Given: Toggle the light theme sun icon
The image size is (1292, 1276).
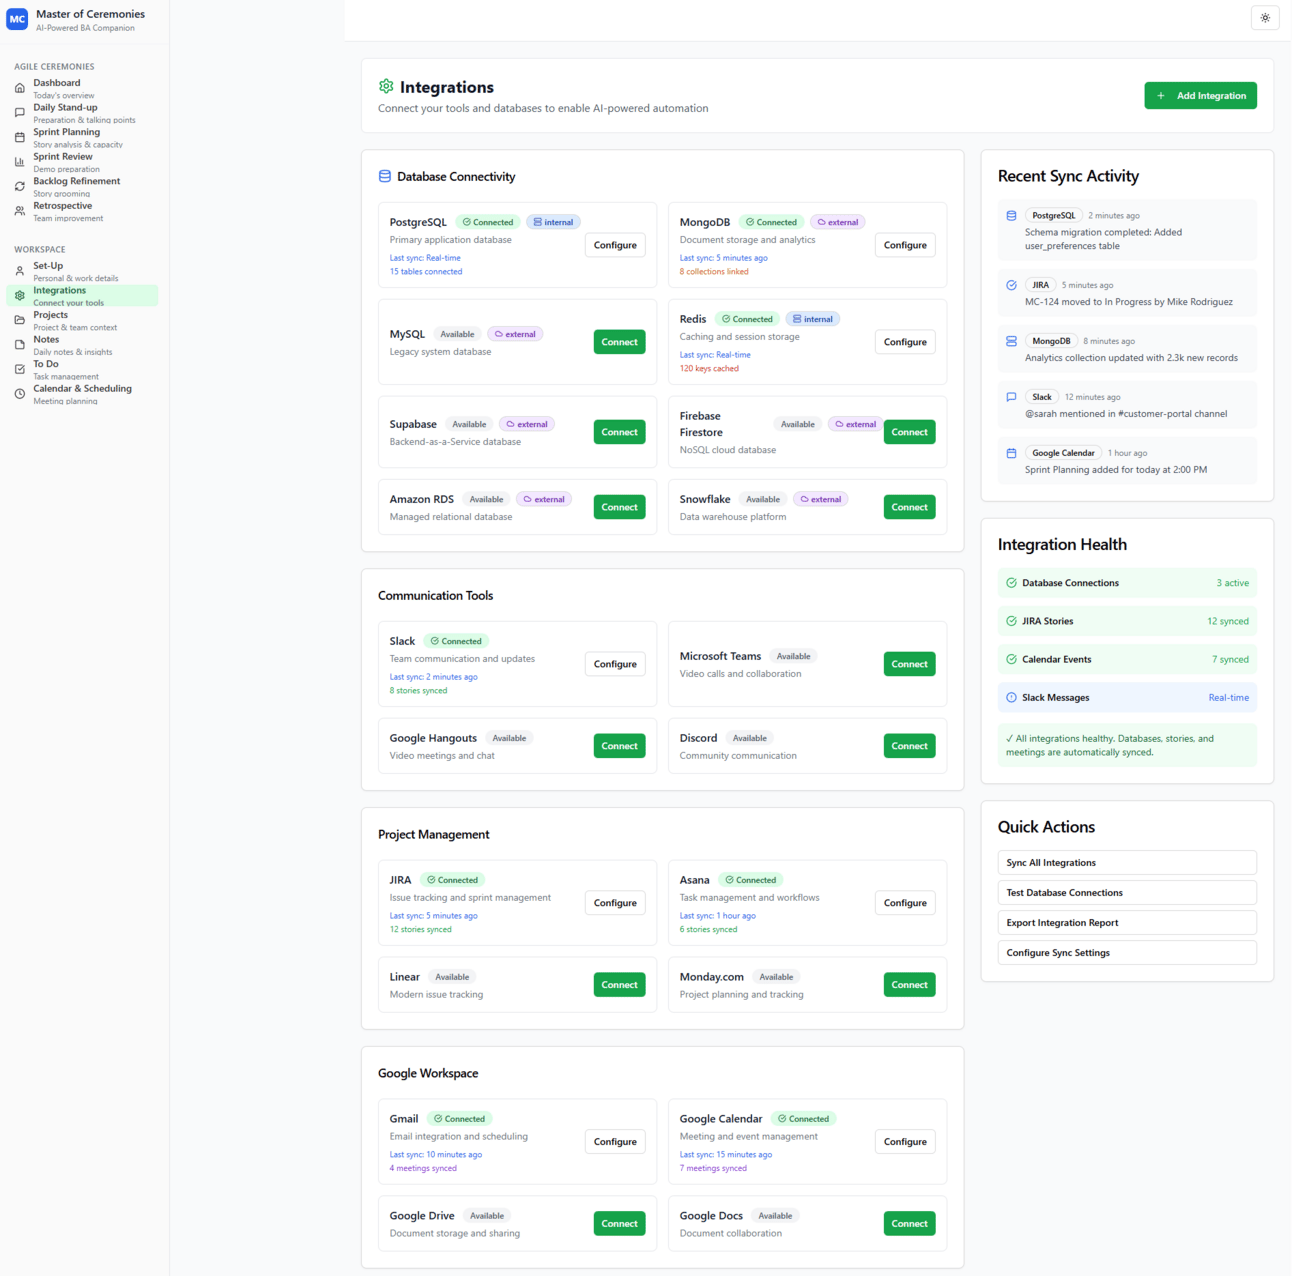Looking at the screenshot, I should point(1265,18).
